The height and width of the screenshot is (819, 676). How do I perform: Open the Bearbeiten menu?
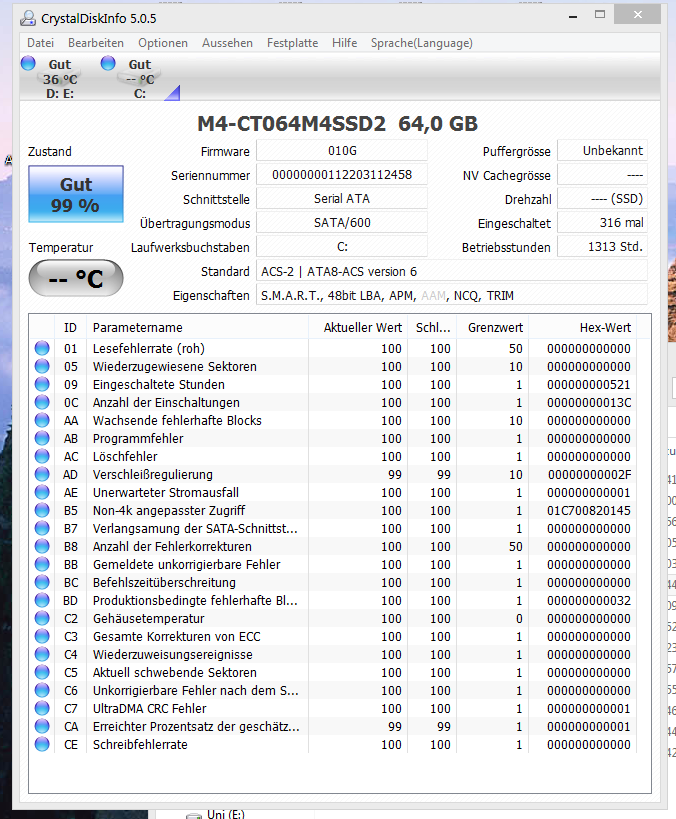(x=96, y=43)
